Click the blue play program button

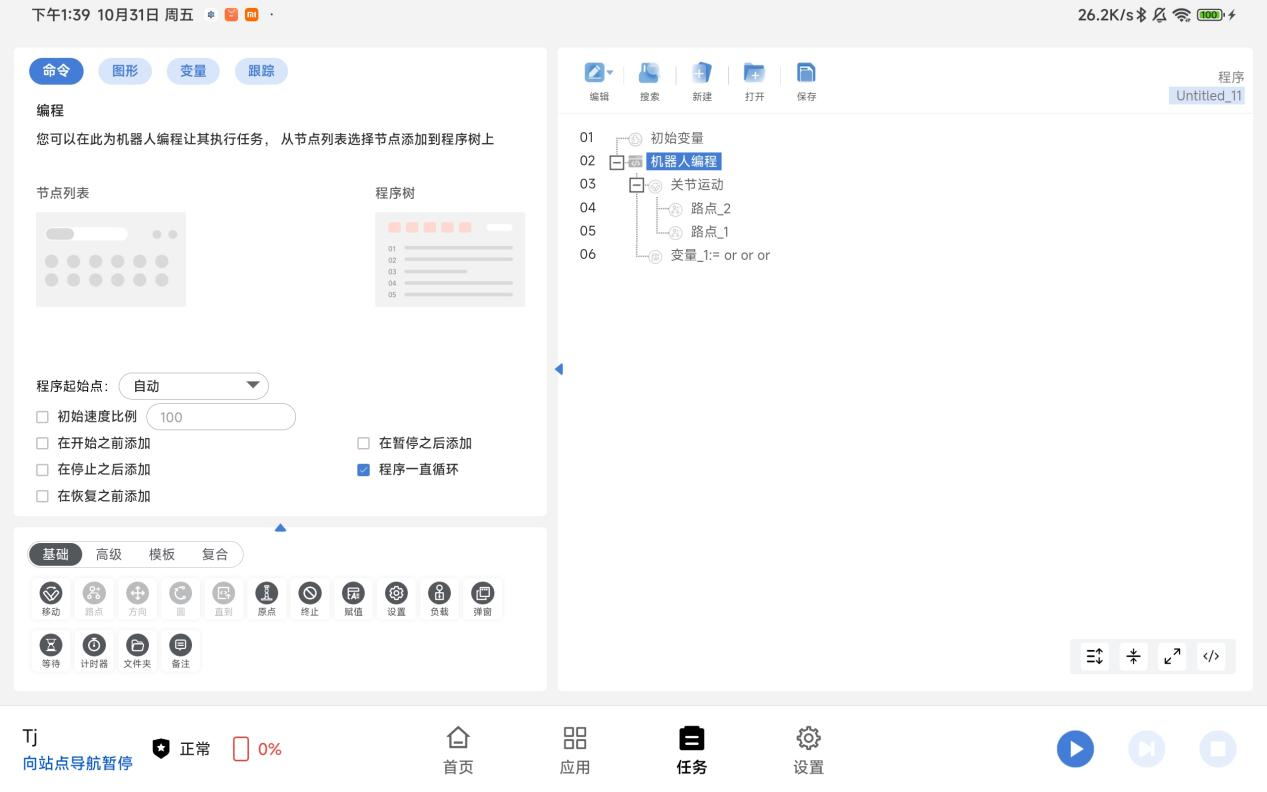click(x=1075, y=749)
